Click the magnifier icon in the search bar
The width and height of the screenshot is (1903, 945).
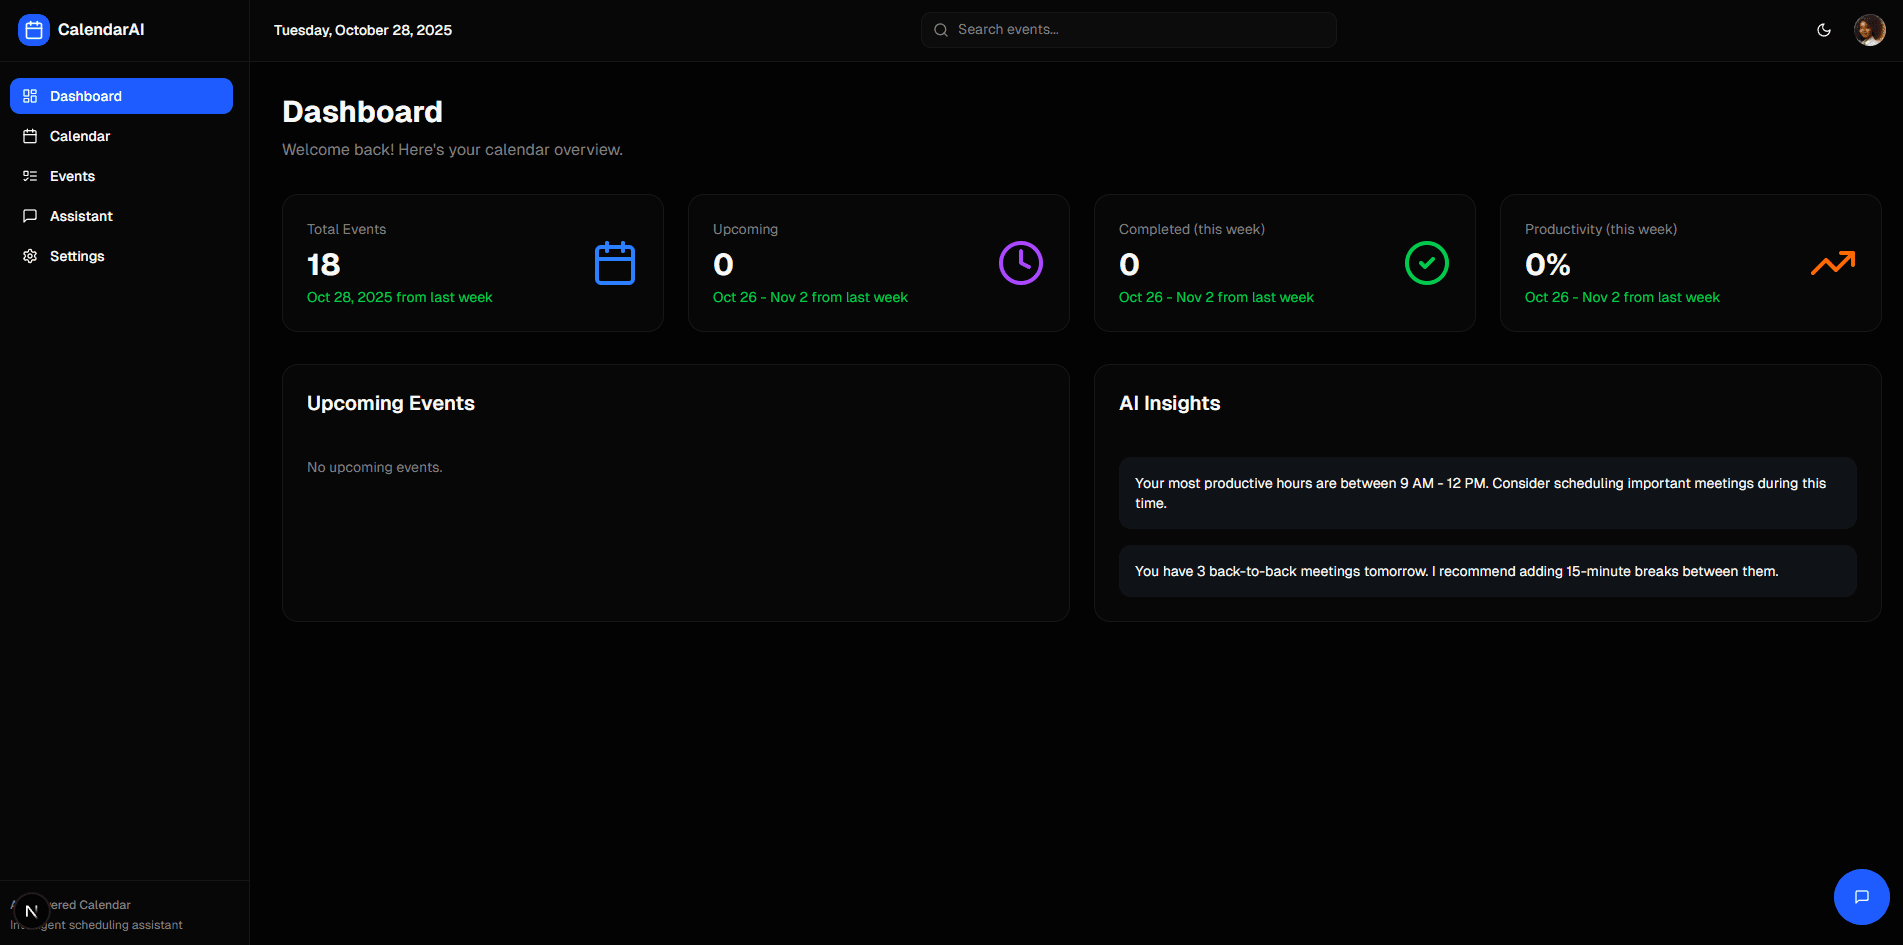tap(941, 30)
